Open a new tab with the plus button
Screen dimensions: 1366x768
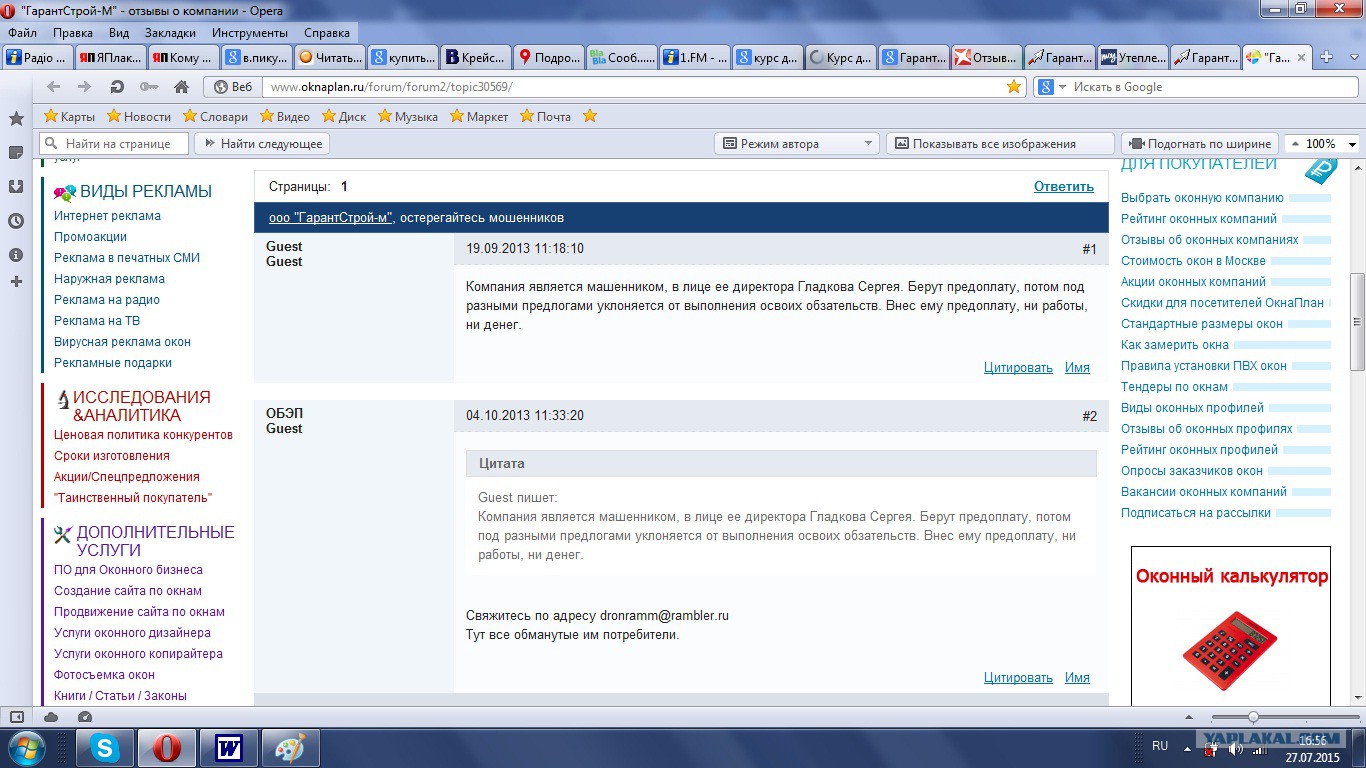[1327, 57]
